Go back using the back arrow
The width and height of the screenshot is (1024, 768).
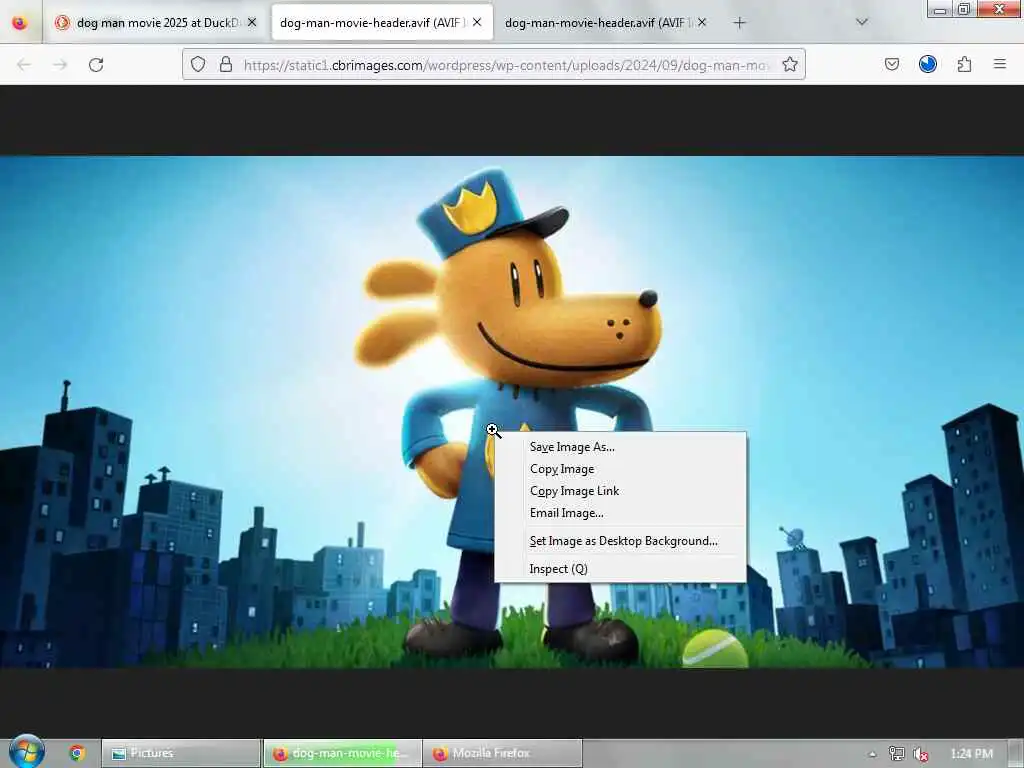click(24, 65)
